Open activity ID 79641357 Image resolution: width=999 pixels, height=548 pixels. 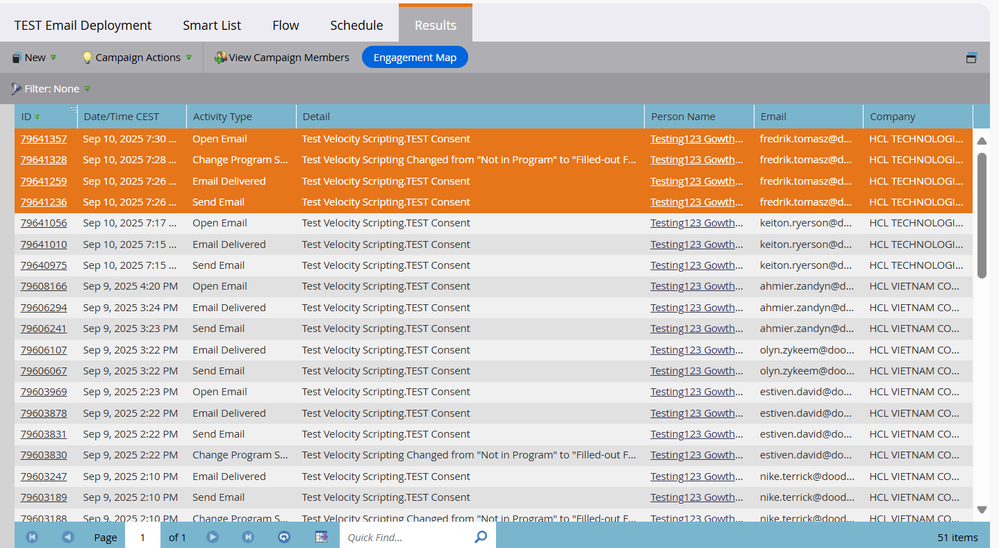43,139
